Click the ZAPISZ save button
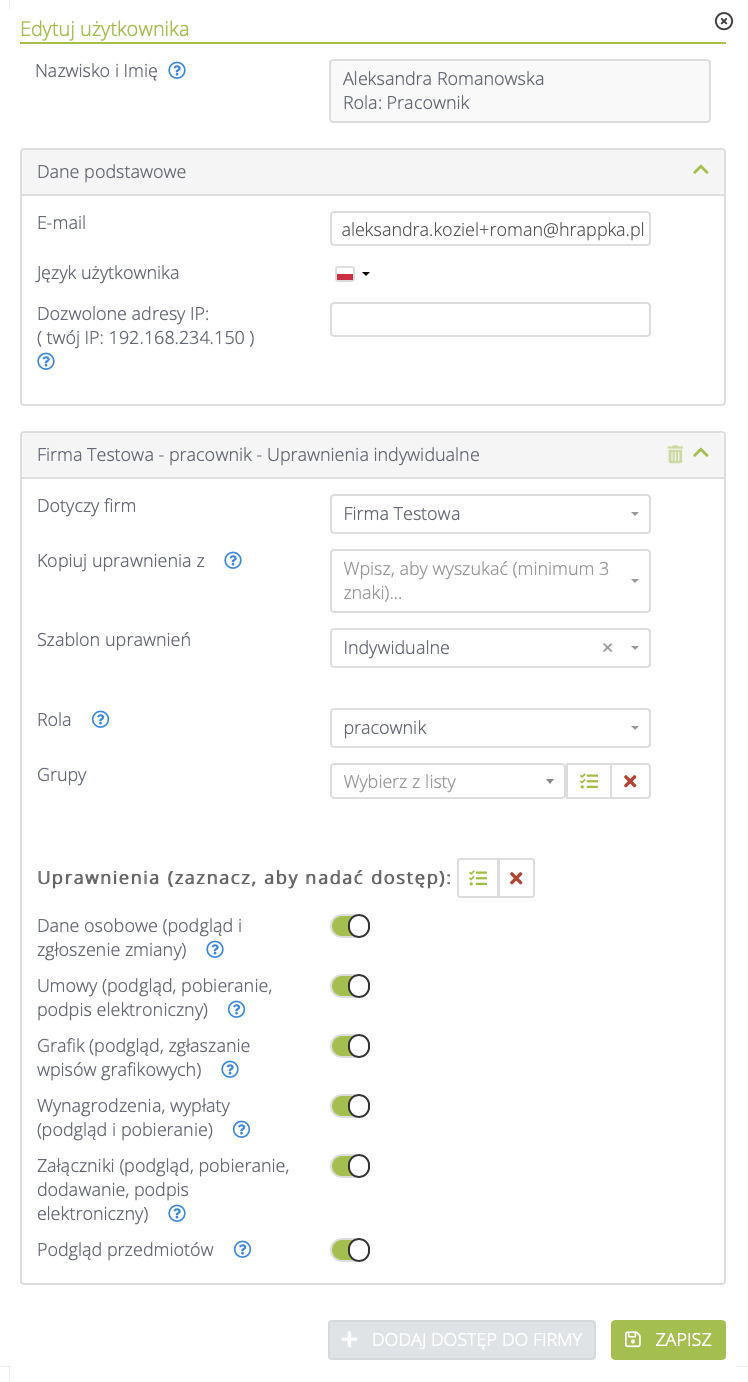 click(x=668, y=1340)
